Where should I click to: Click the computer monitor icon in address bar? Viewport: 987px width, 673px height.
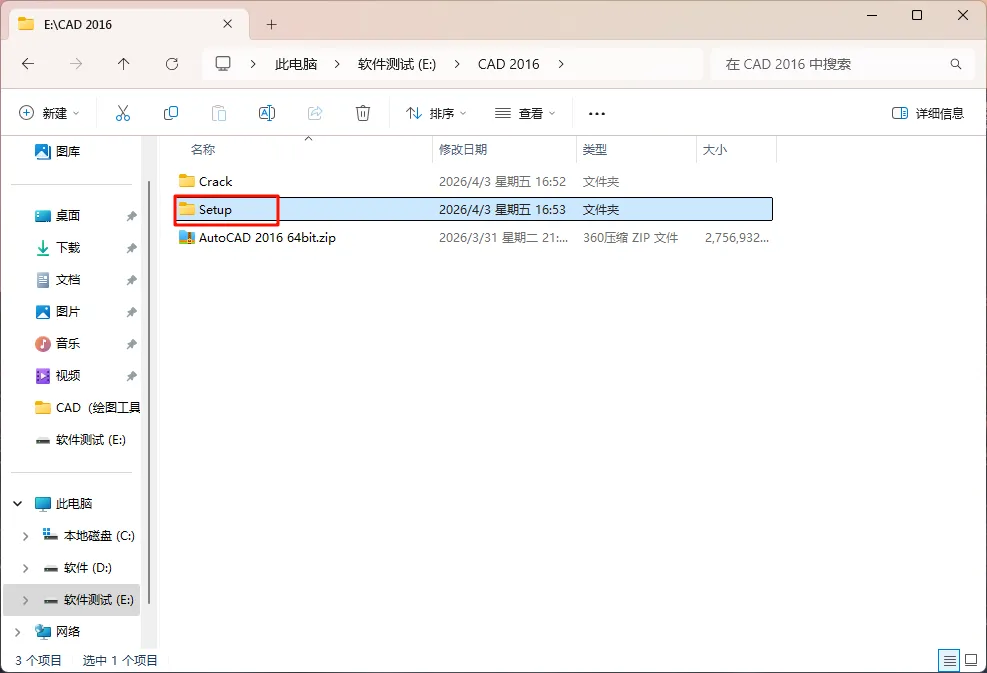tap(223, 64)
